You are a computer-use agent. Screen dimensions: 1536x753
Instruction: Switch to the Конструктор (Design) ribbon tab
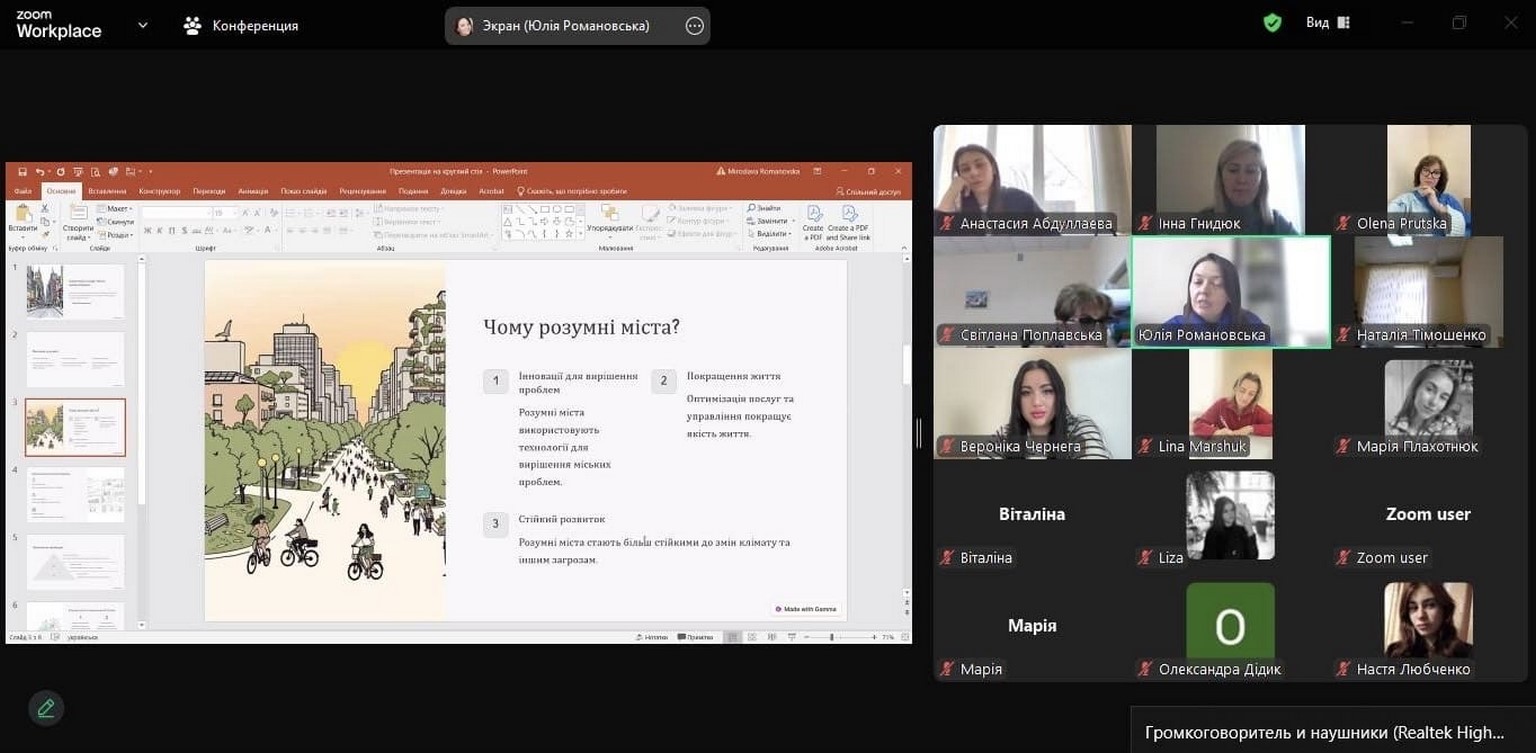tap(160, 191)
